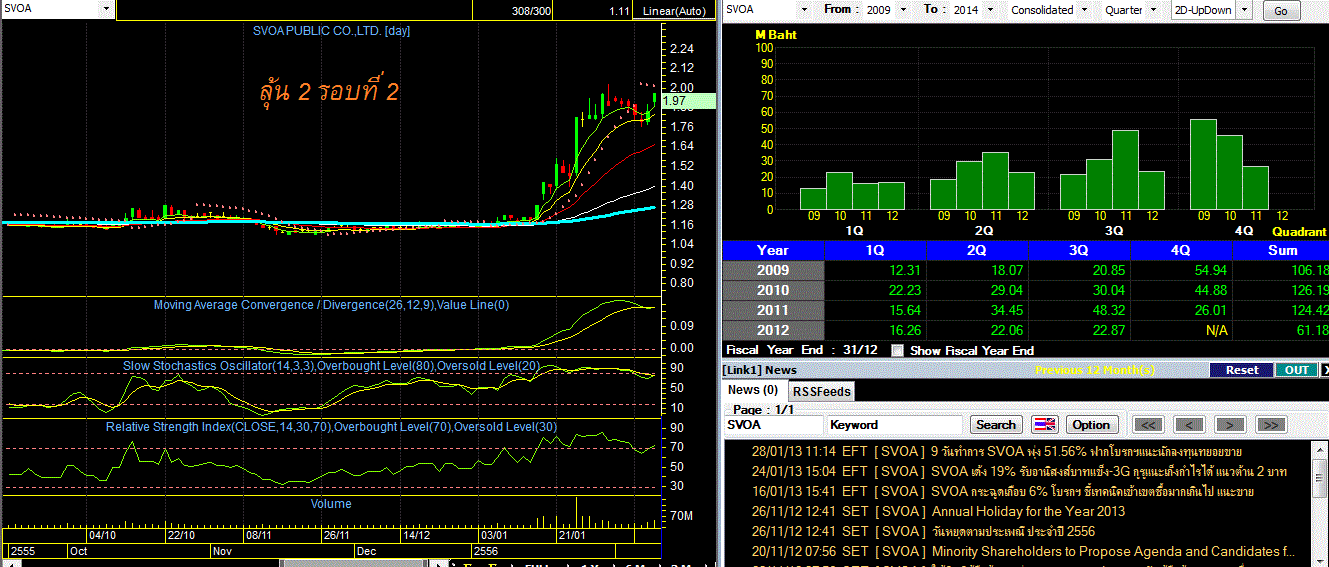Open the 24/01/13 15:04 EFT SVOA news item
The width and height of the screenshot is (1329, 567).
(x=1018, y=471)
